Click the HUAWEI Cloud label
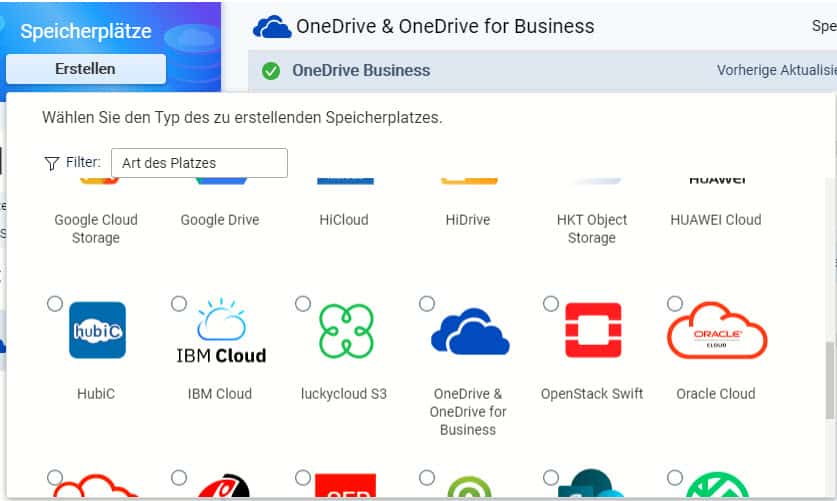Screen dimensions: 837x501 click(x=716, y=220)
